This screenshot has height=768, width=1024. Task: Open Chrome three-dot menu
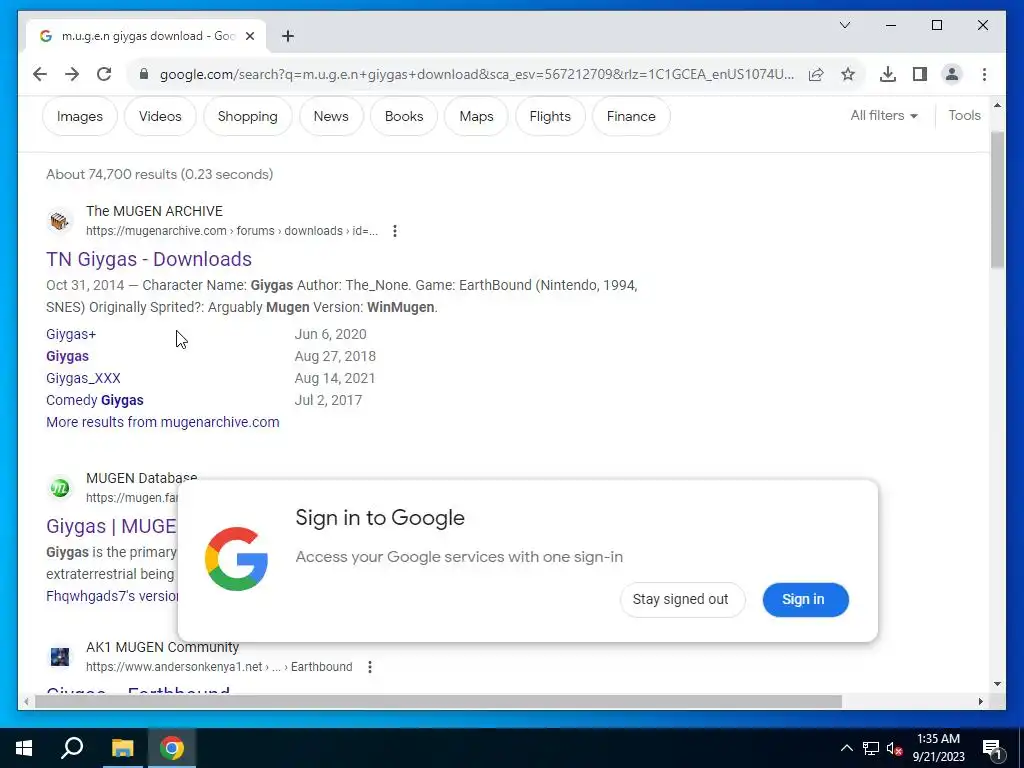click(x=984, y=74)
